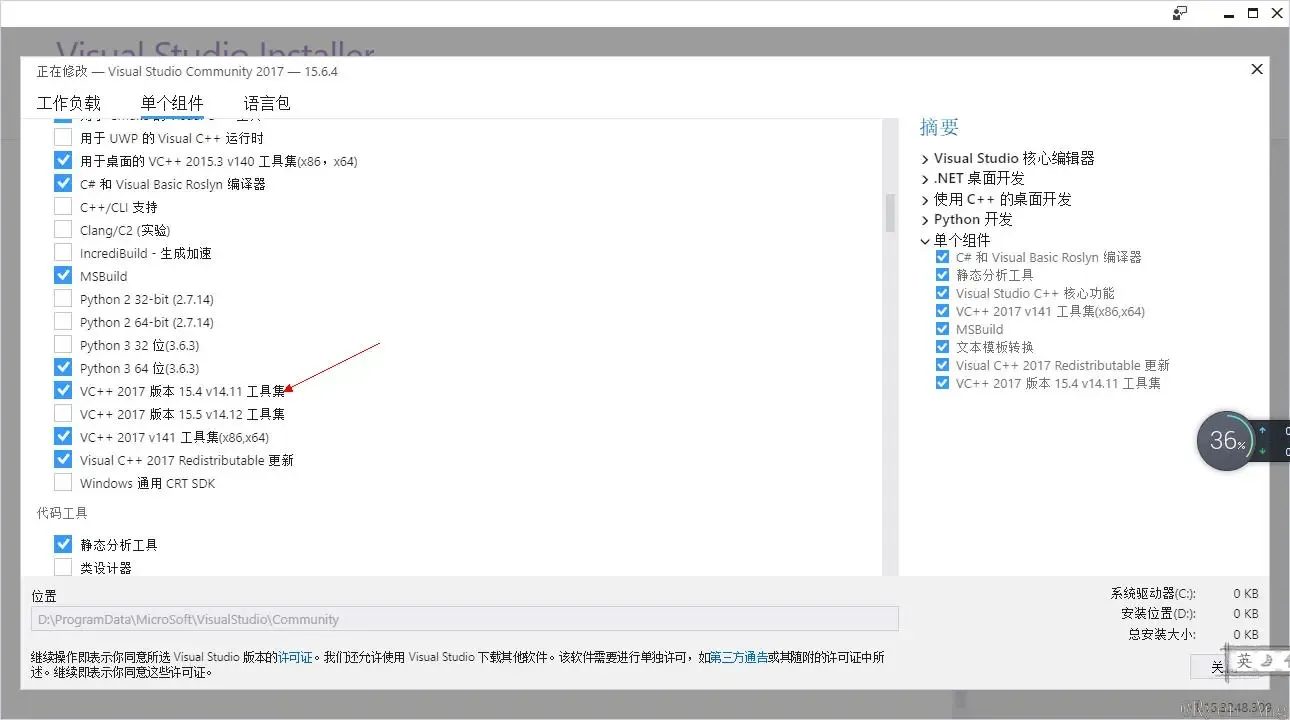Screen dimensions: 1290x720
Task: Check VC++ 2017 版本 15.5 v14.12 工具集
Action: 63,414
